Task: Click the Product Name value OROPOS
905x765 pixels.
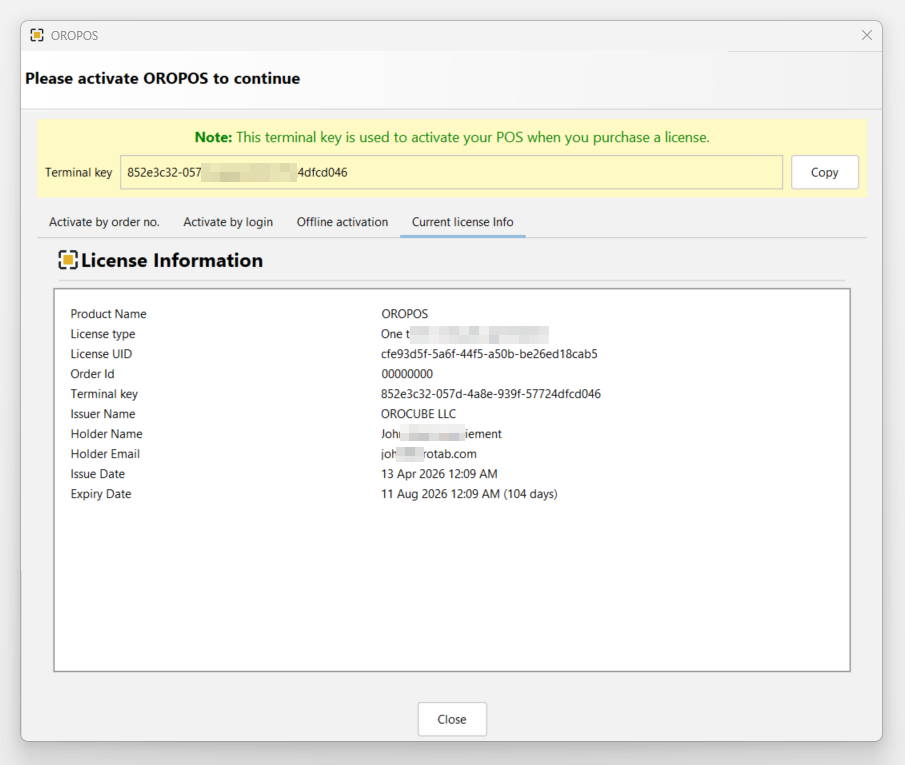Action: (405, 314)
